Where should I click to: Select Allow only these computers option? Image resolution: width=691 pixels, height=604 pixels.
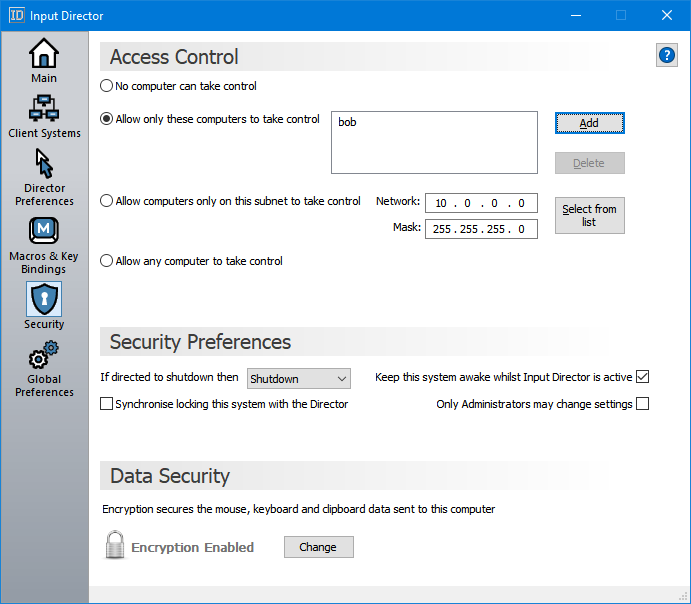coord(107,119)
